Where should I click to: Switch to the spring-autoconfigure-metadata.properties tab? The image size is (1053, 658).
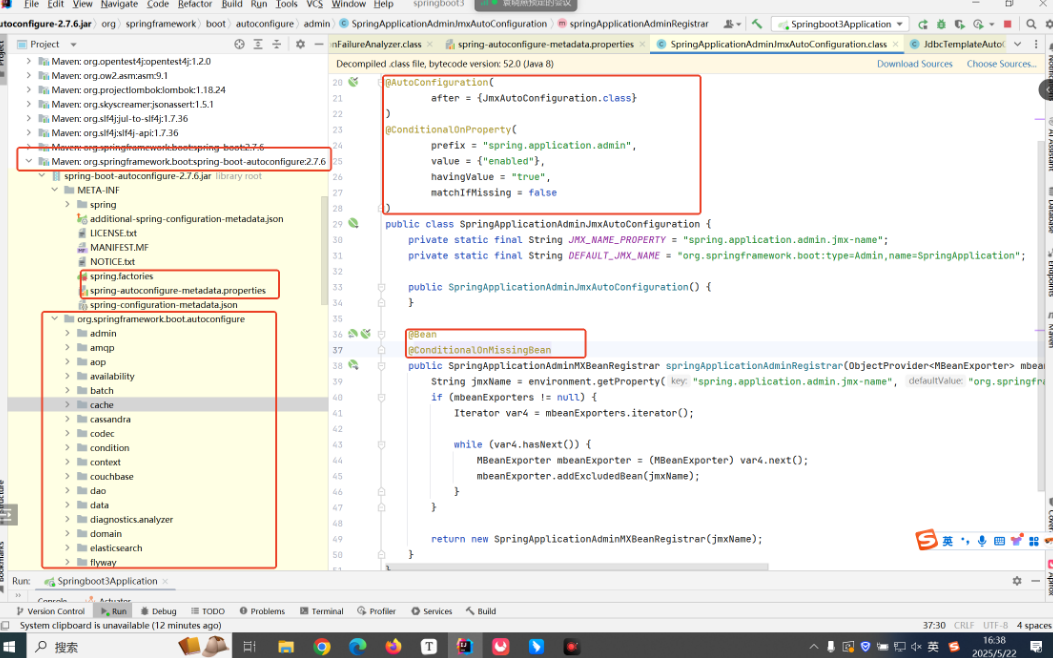545,44
